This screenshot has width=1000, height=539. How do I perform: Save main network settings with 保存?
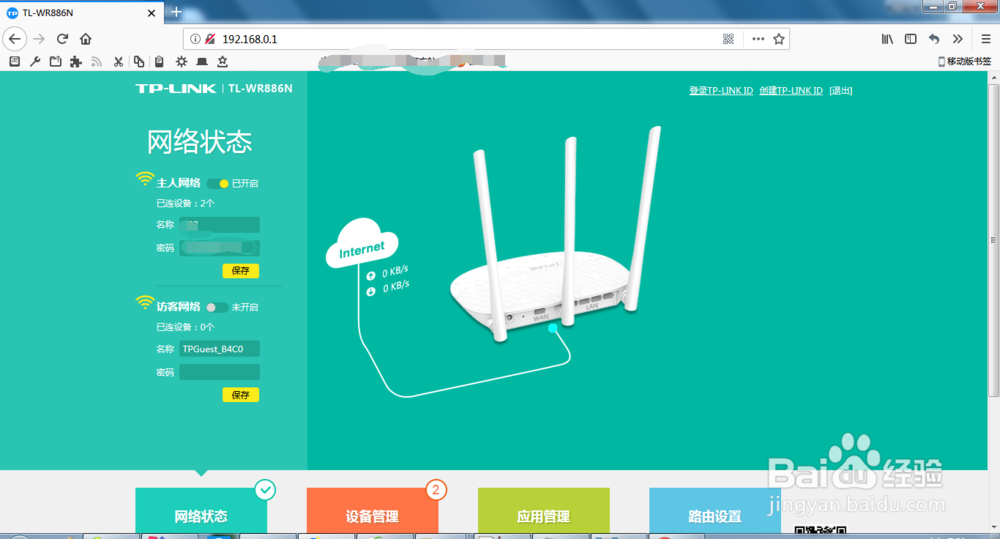click(240, 270)
